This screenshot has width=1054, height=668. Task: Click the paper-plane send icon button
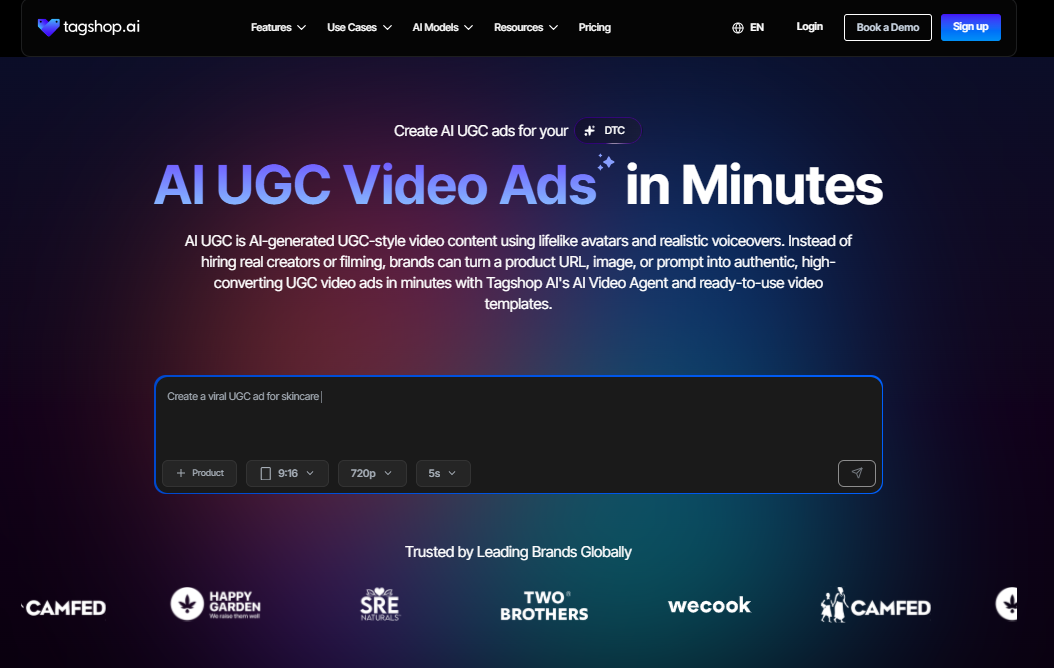click(x=856, y=473)
